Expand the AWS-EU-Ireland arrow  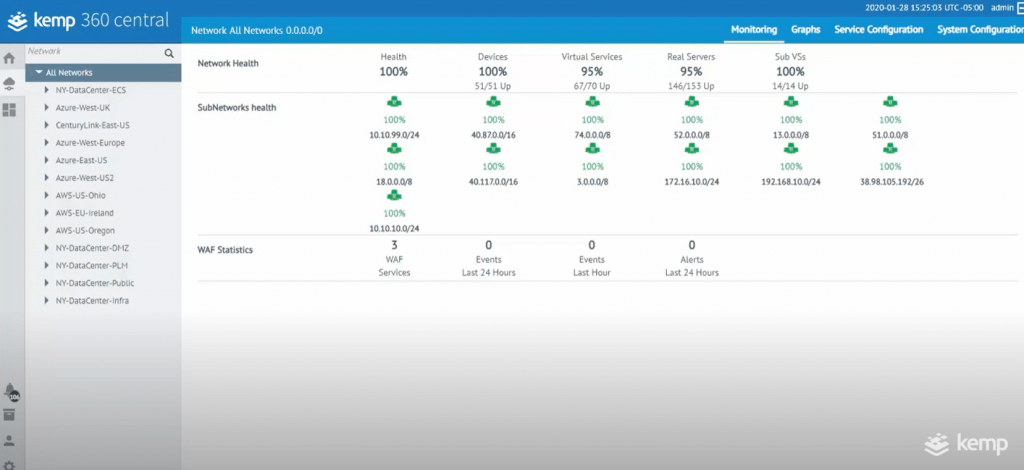tap(46, 213)
